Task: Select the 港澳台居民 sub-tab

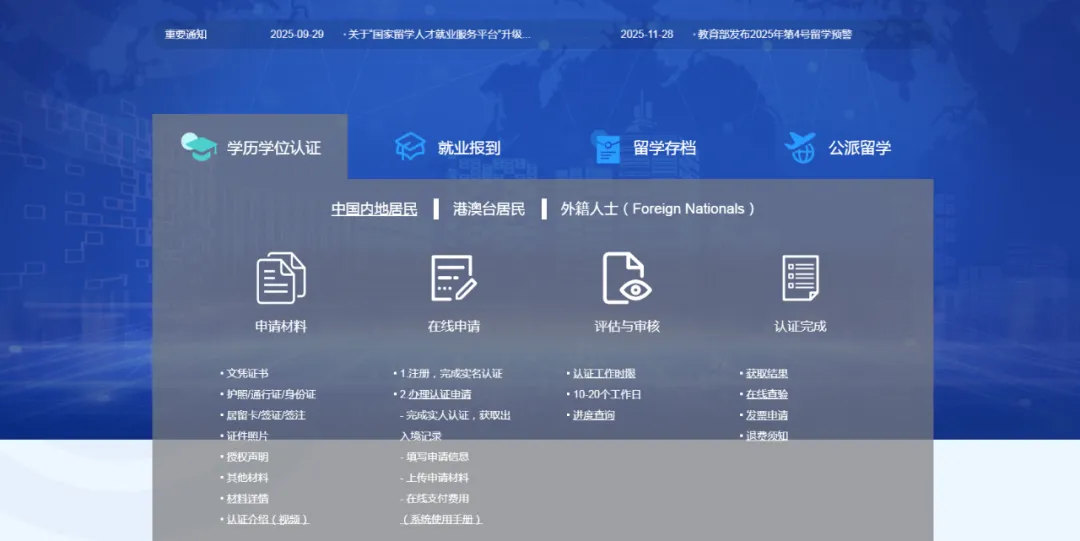Action: point(489,209)
